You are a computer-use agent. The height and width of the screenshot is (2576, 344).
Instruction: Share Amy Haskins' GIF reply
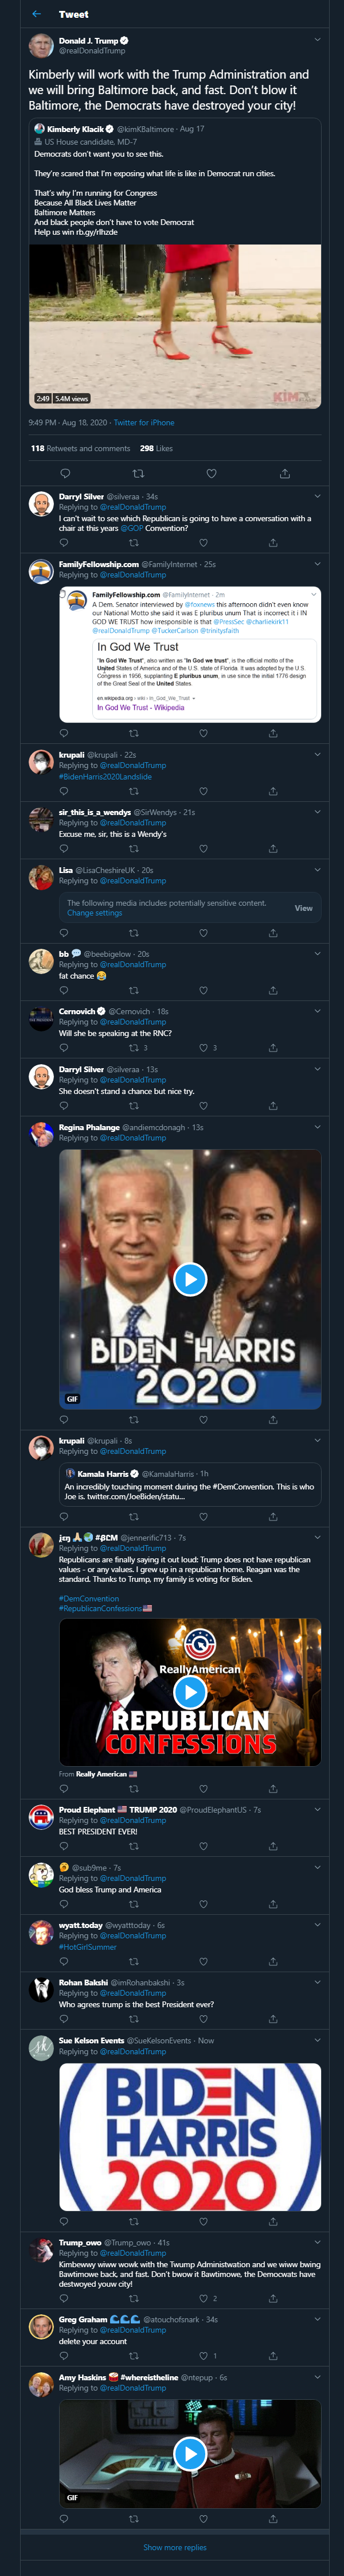click(x=273, y=2519)
